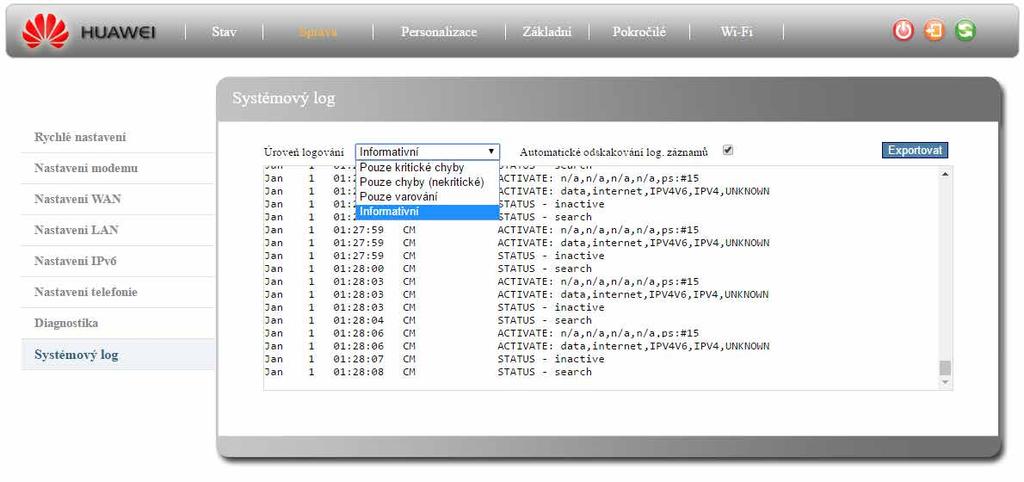Click the log scrollbar down arrow
Viewport: 1024px width, 482px height.
945,383
